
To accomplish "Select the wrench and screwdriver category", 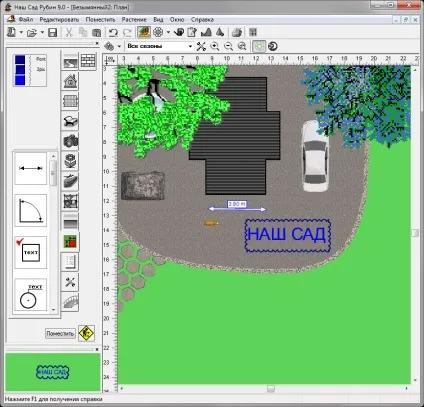I will click(x=70, y=282).
